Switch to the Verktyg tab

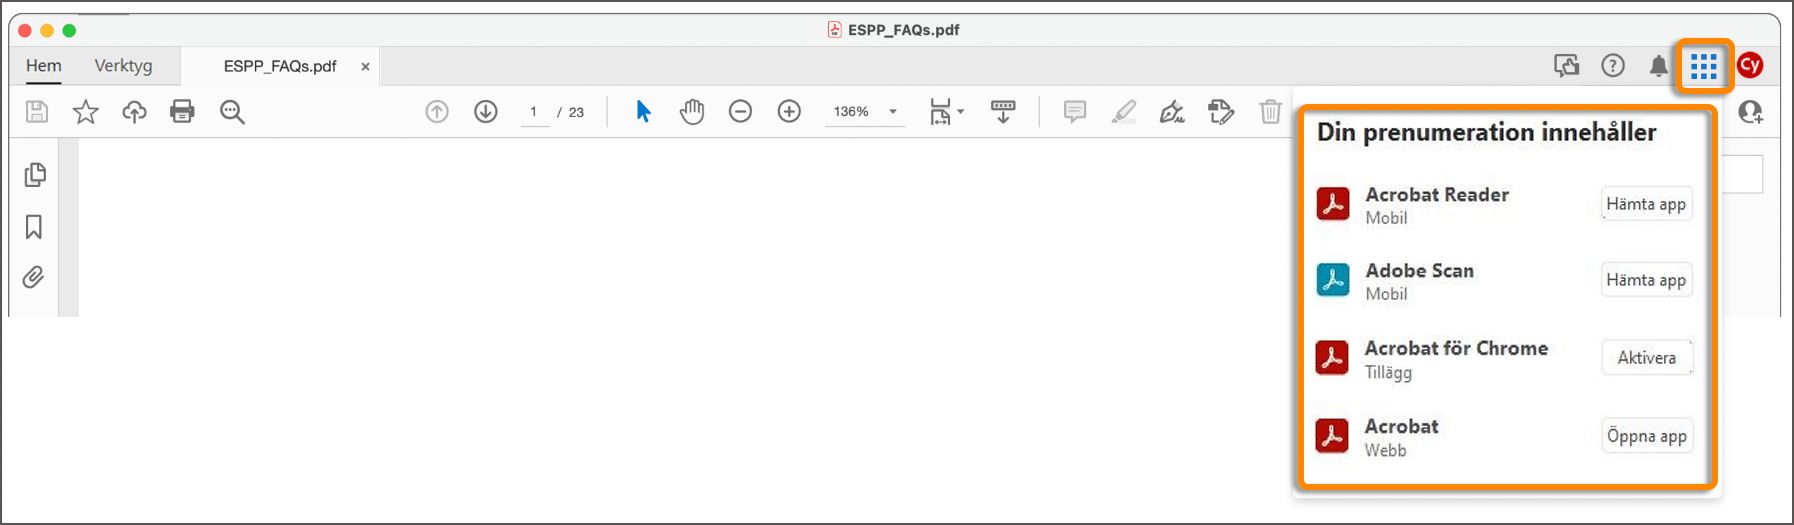click(x=124, y=66)
